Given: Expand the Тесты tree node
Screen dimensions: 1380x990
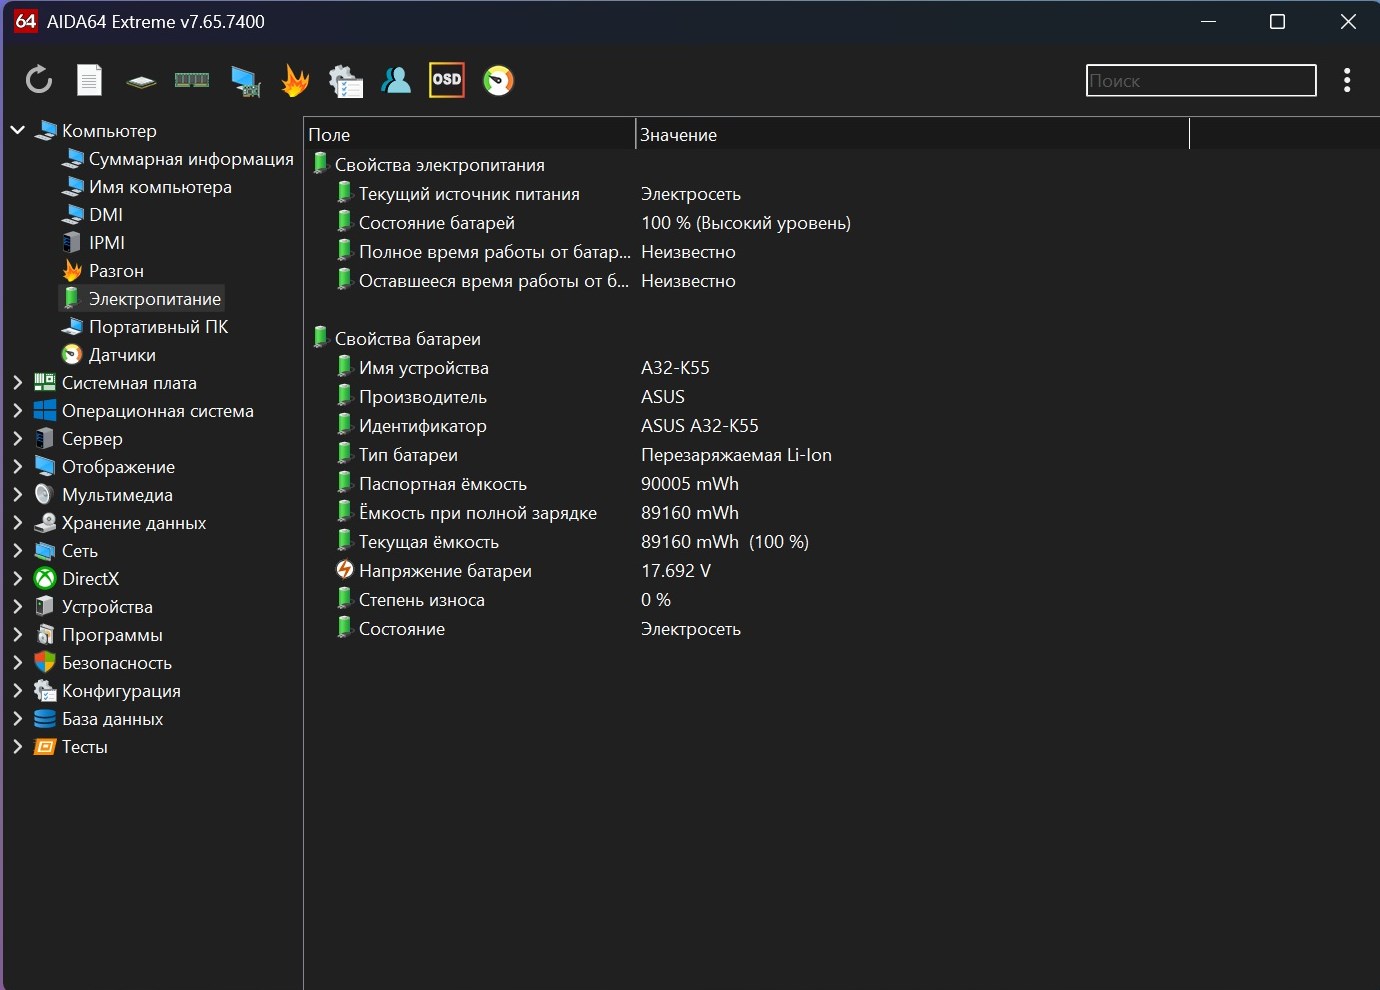Looking at the screenshot, I should click(18, 746).
